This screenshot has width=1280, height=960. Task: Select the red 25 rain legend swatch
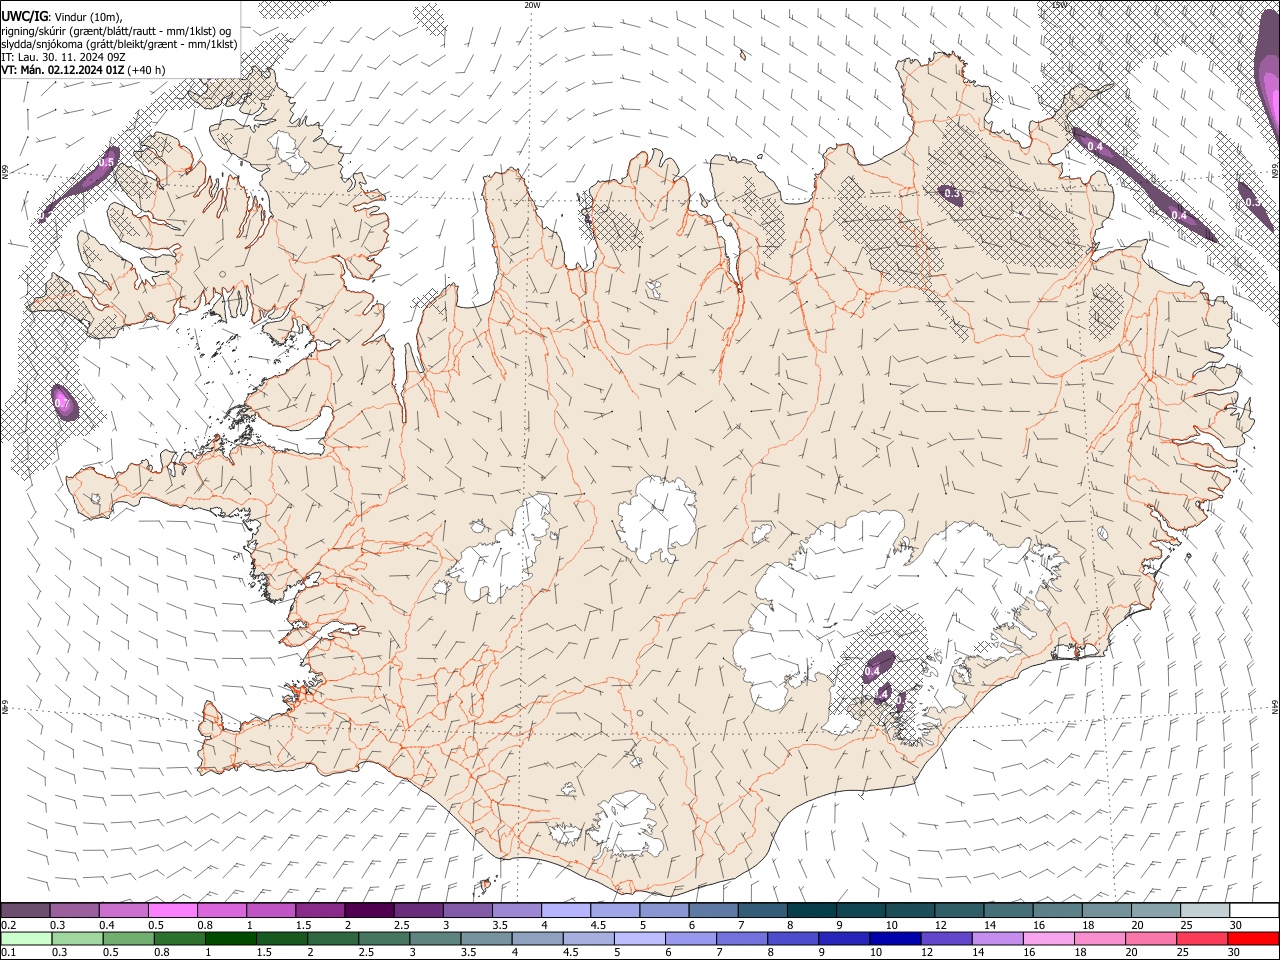[x=1202, y=938]
